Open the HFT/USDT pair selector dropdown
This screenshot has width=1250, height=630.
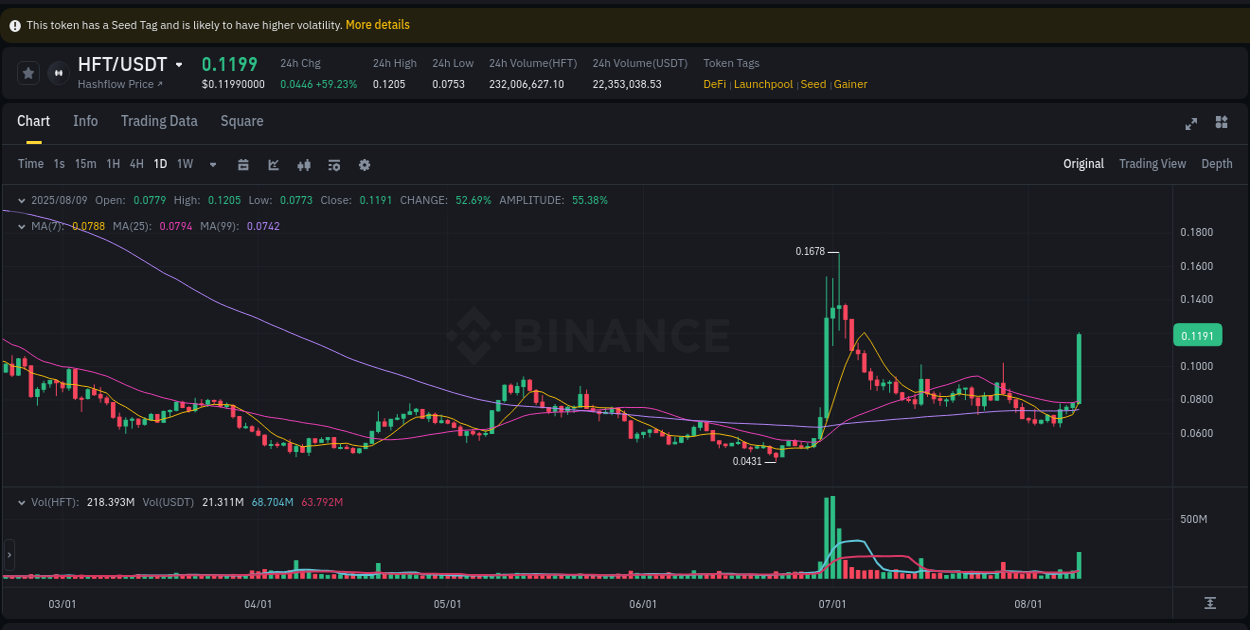(178, 63)
